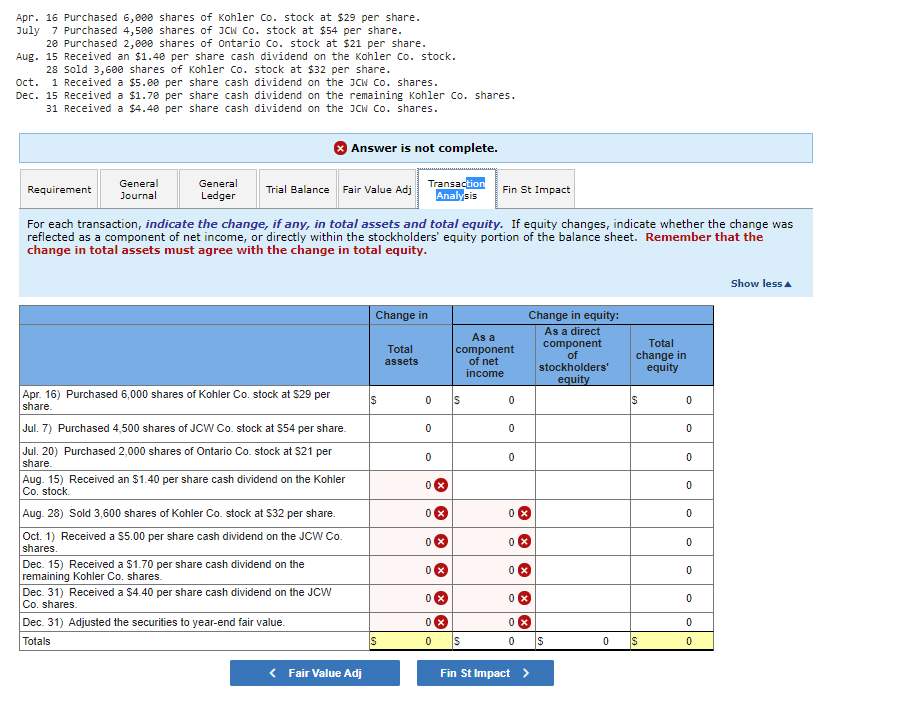Image resolution: width=902 pixels, height=713 pixels.
Task: Click the red X answer-incomplete icon
Action: (340, 148)
